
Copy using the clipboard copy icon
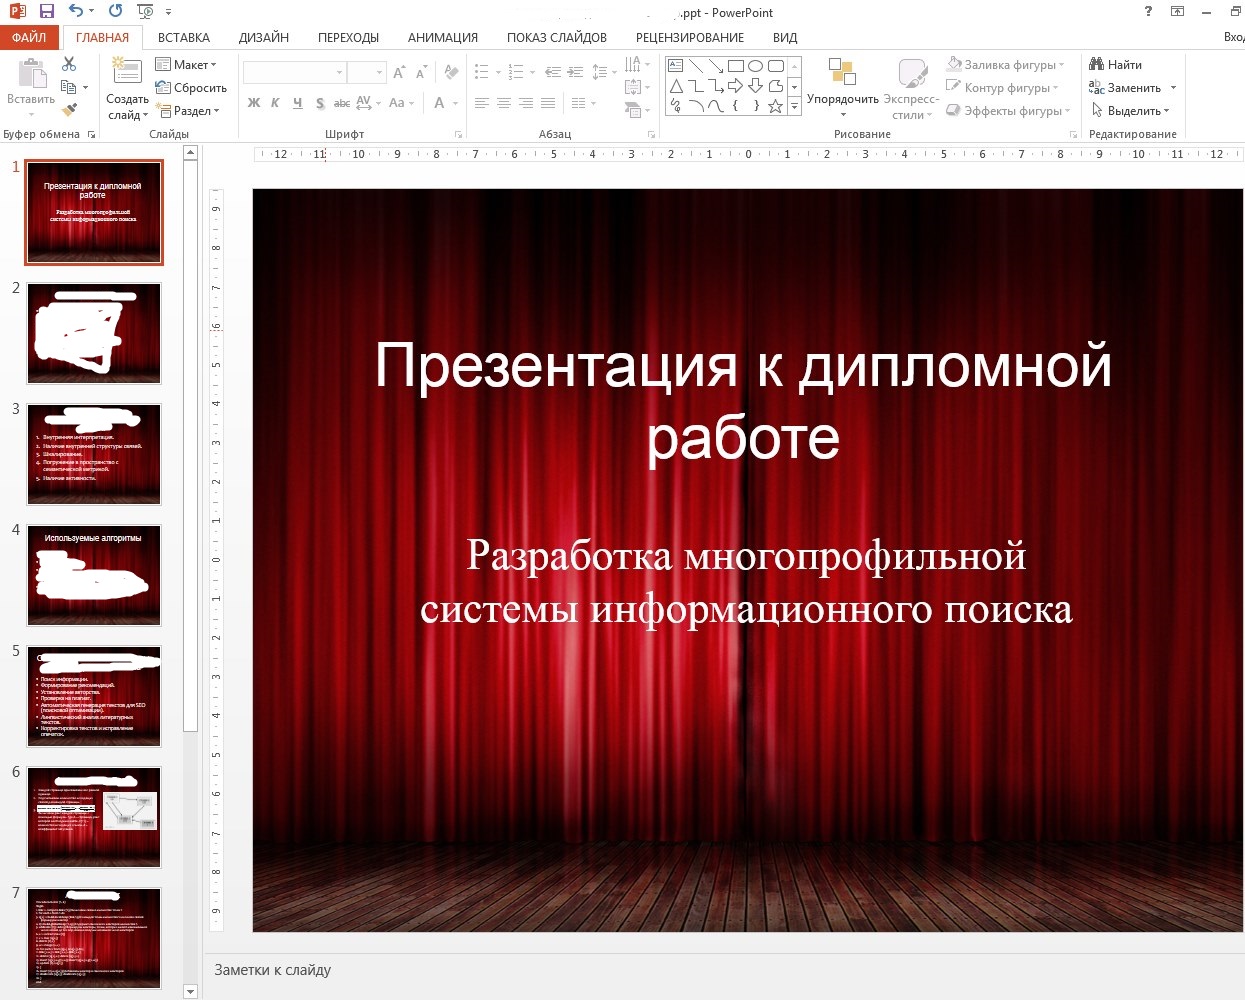coord(69,88)
